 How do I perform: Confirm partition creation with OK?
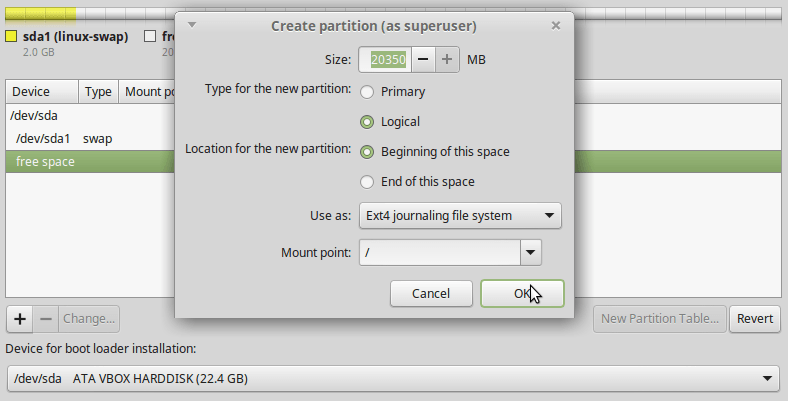click(x=522, y=293)
